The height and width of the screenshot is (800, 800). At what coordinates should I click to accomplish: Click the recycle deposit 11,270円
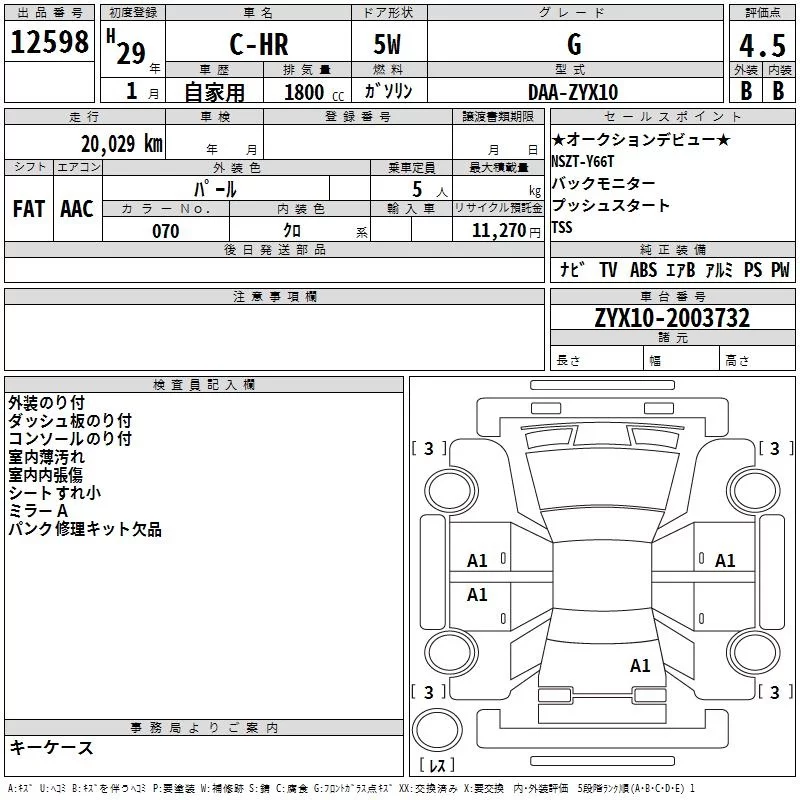point(506,231)
